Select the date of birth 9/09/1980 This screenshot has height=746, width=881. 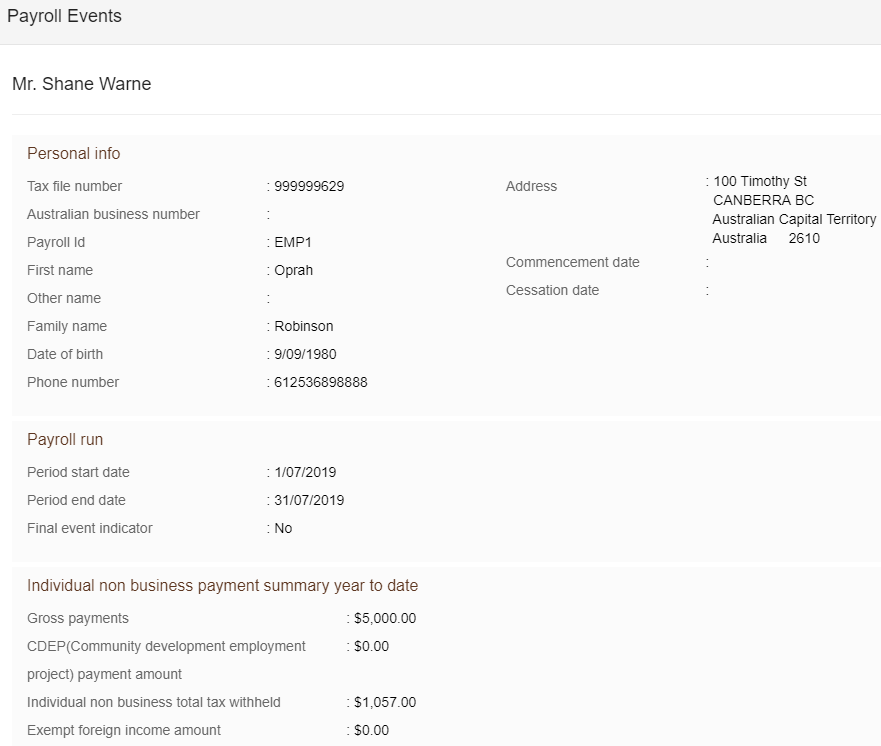tap(305, 354)
